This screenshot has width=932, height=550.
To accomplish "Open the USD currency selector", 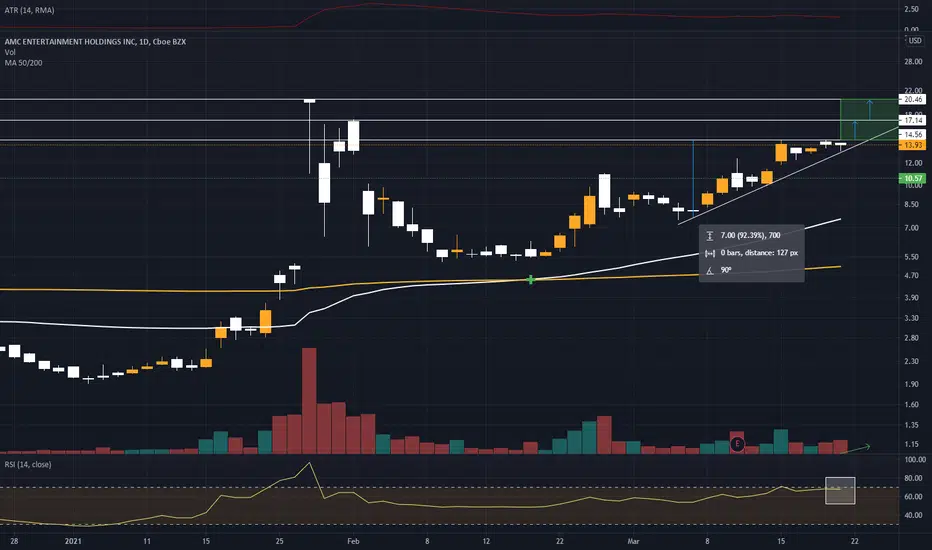I will pos(915,40).
